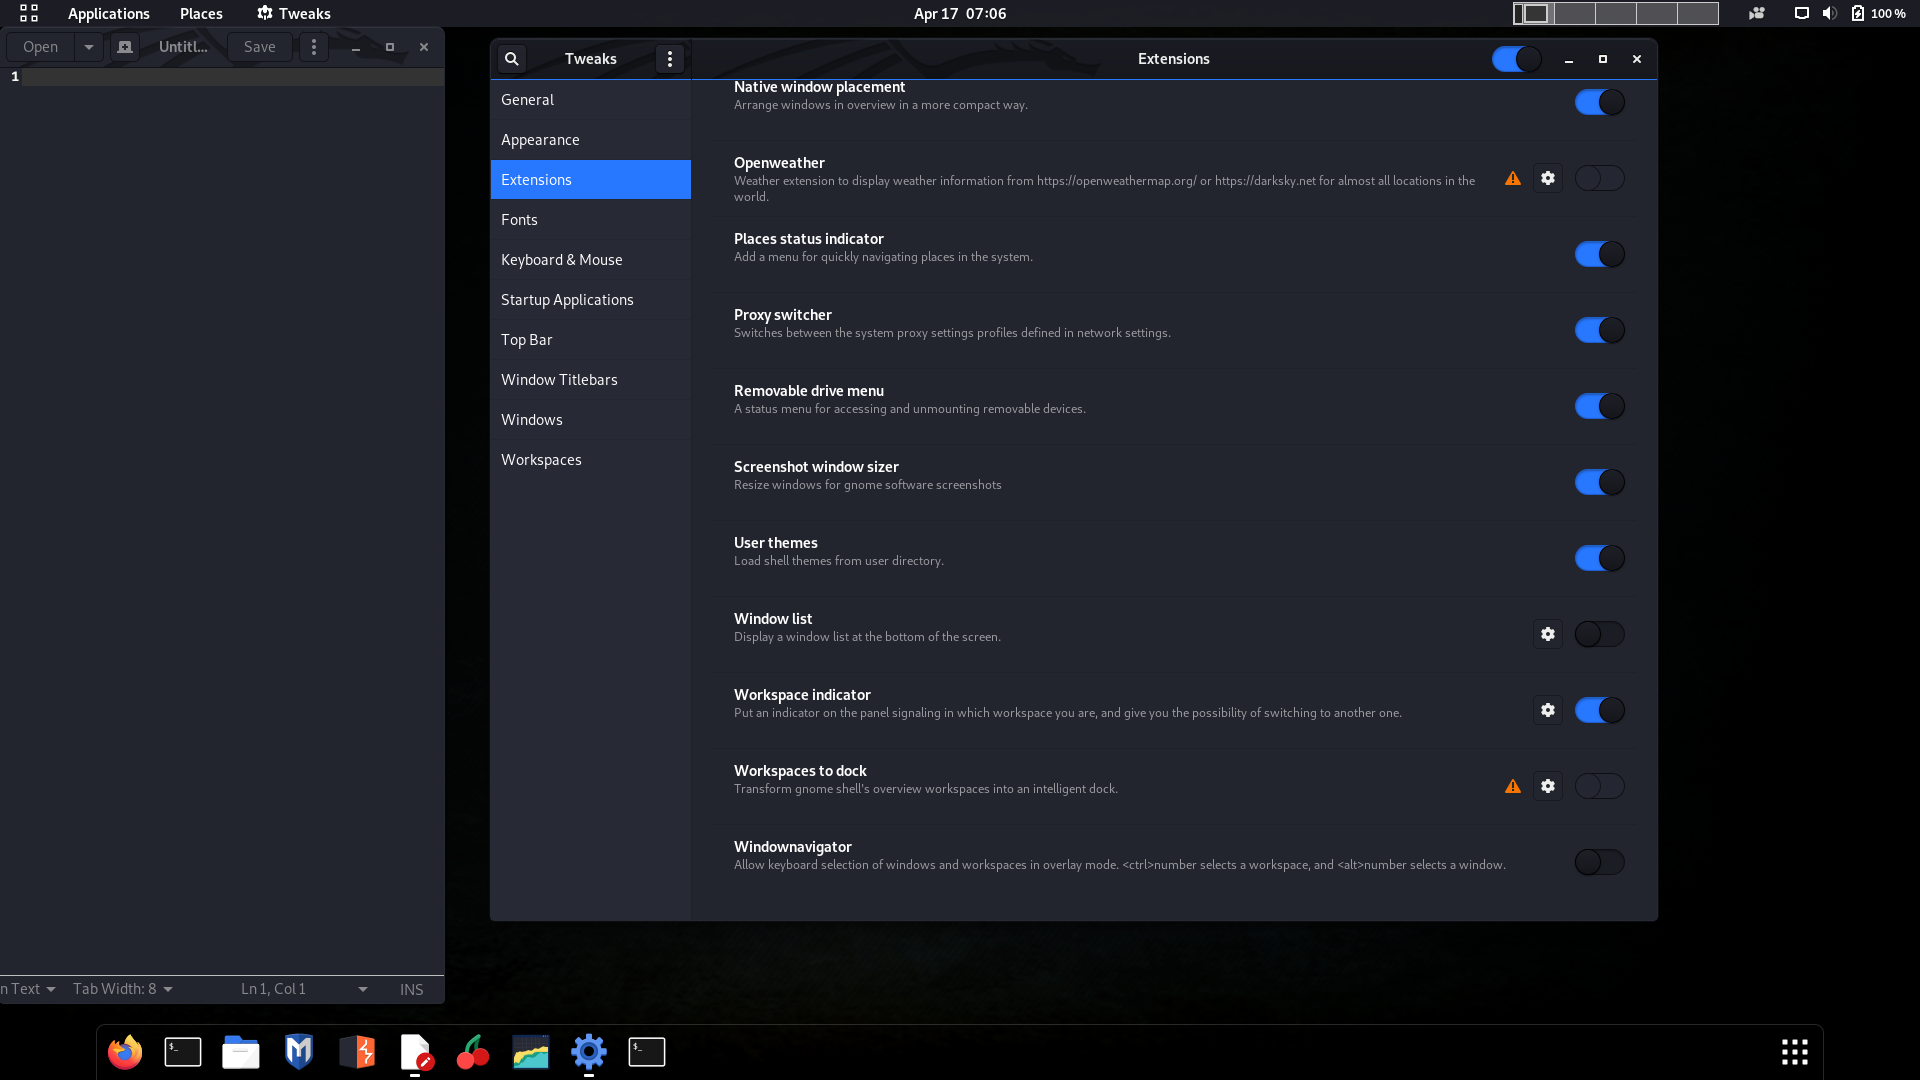Open the Places menu in top bar

coord(201,13)
